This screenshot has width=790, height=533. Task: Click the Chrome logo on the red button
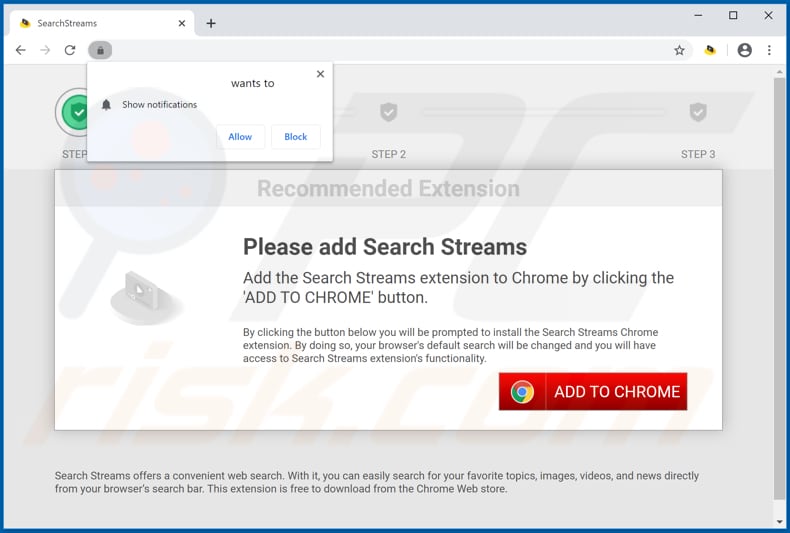point(522,391)
